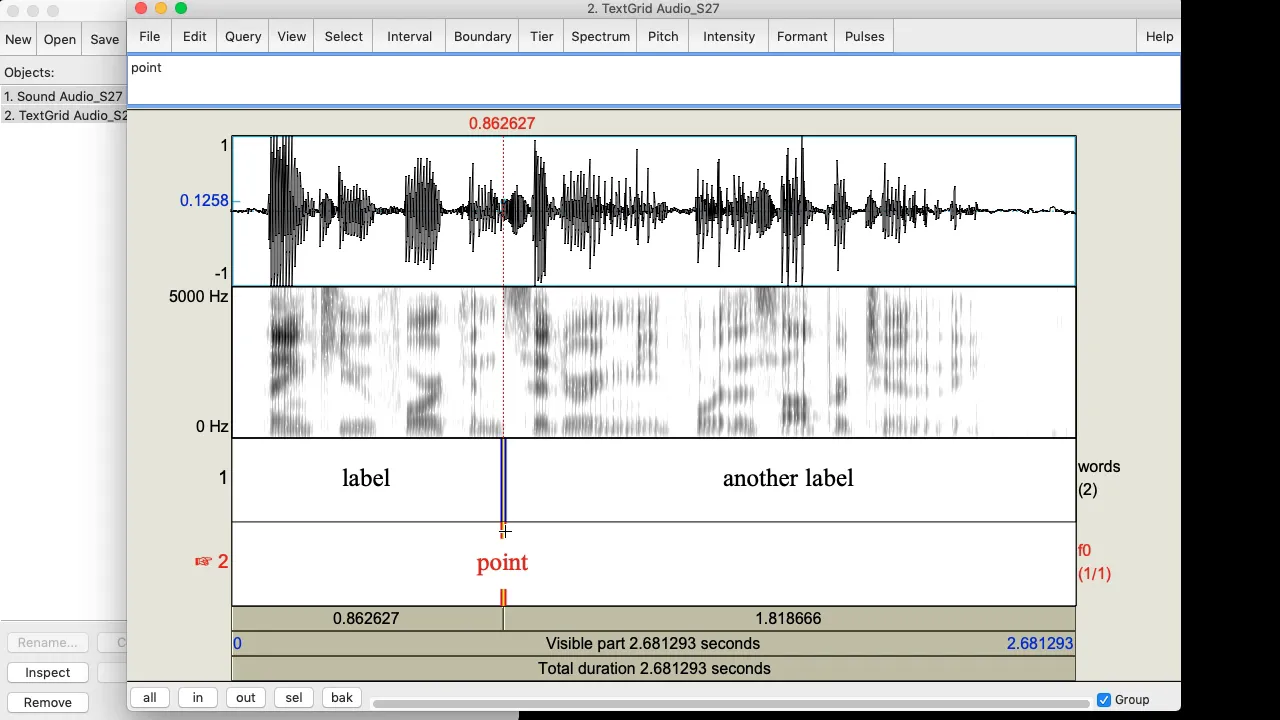Screen dimensions: 1280x720
Task: Select the 'label' interval in words tier
Action: coord(366,478)
